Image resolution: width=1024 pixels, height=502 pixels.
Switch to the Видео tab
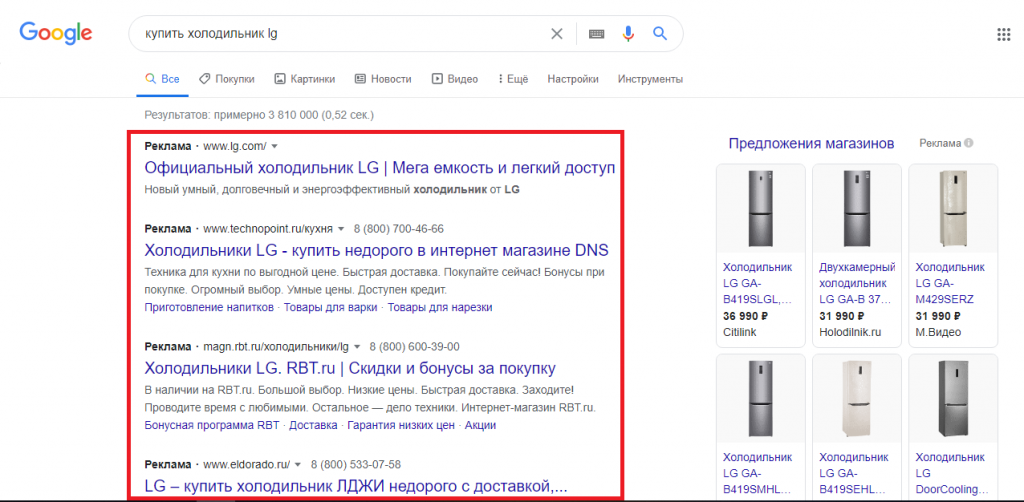pos(455,79)
